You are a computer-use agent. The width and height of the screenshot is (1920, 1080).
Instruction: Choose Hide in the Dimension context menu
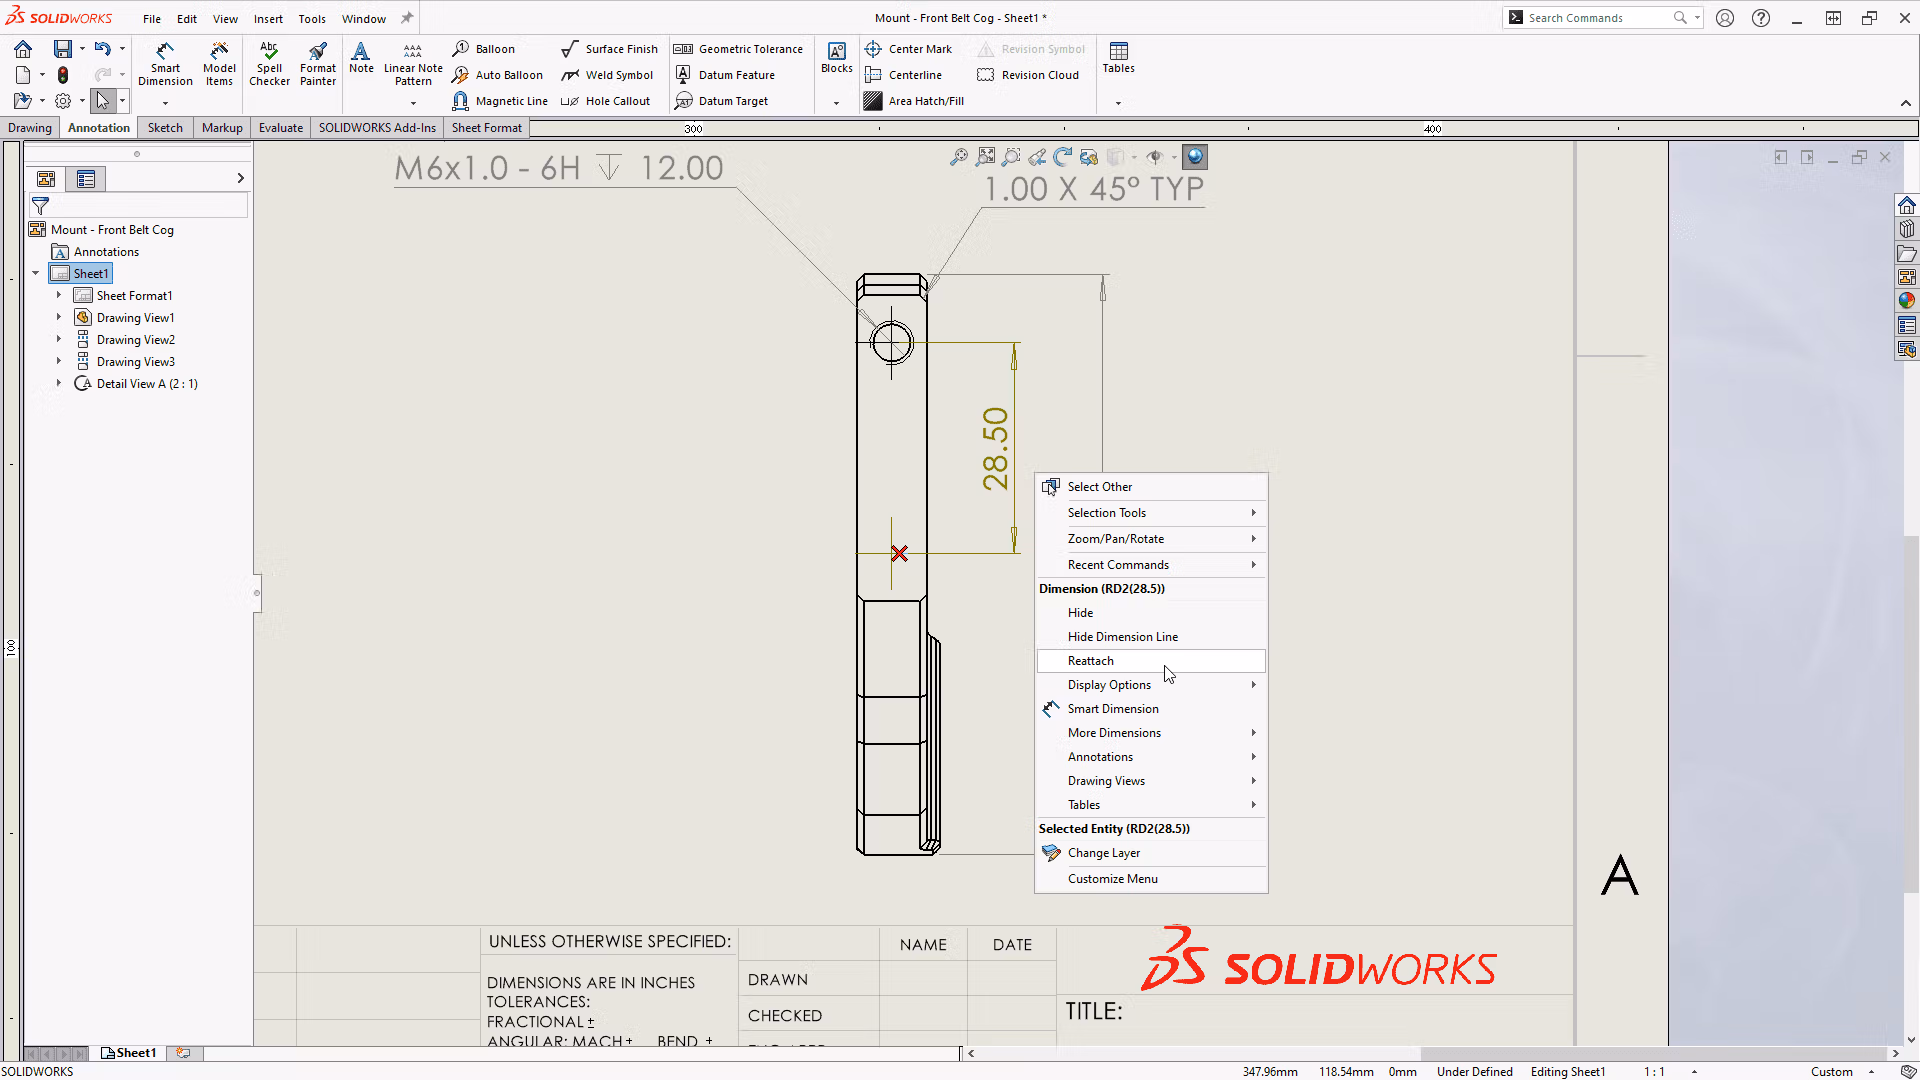pos(1151,613)
